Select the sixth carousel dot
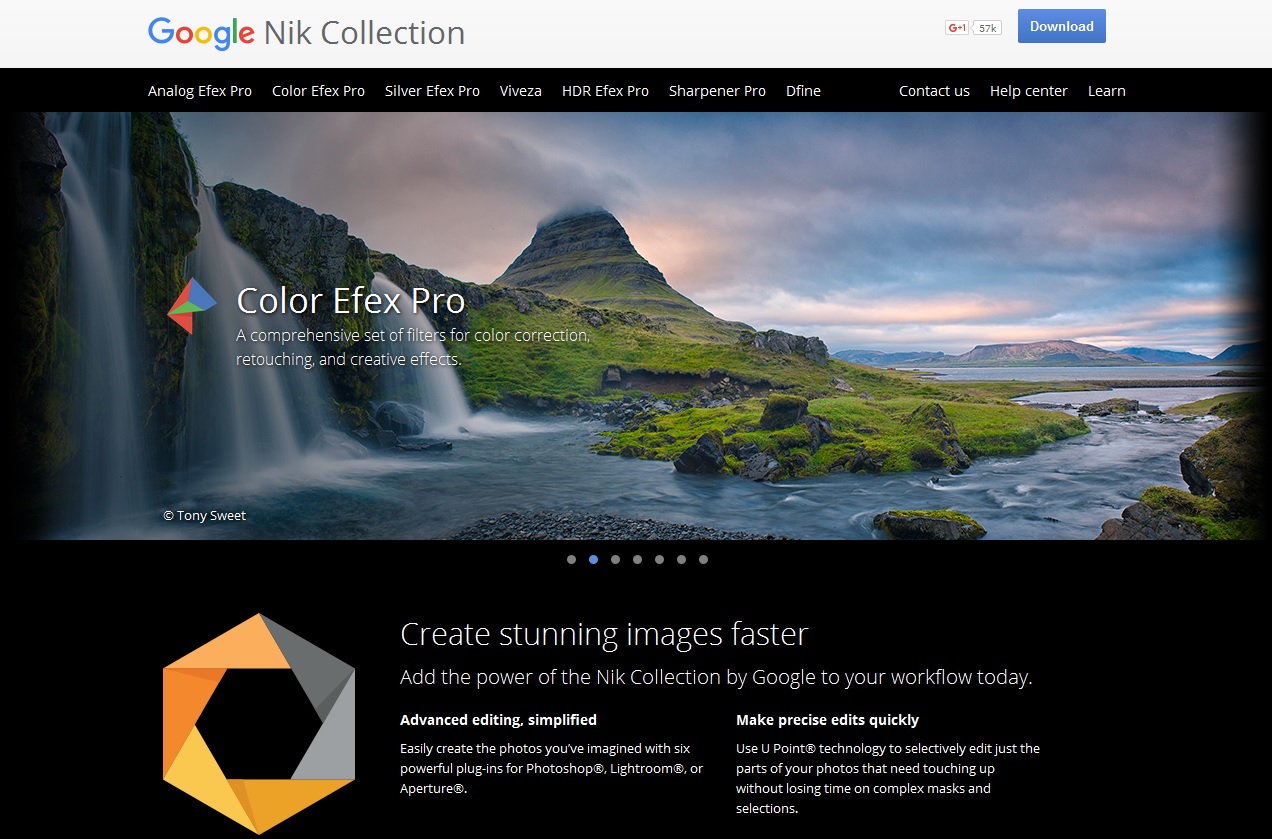 (682, 560)
